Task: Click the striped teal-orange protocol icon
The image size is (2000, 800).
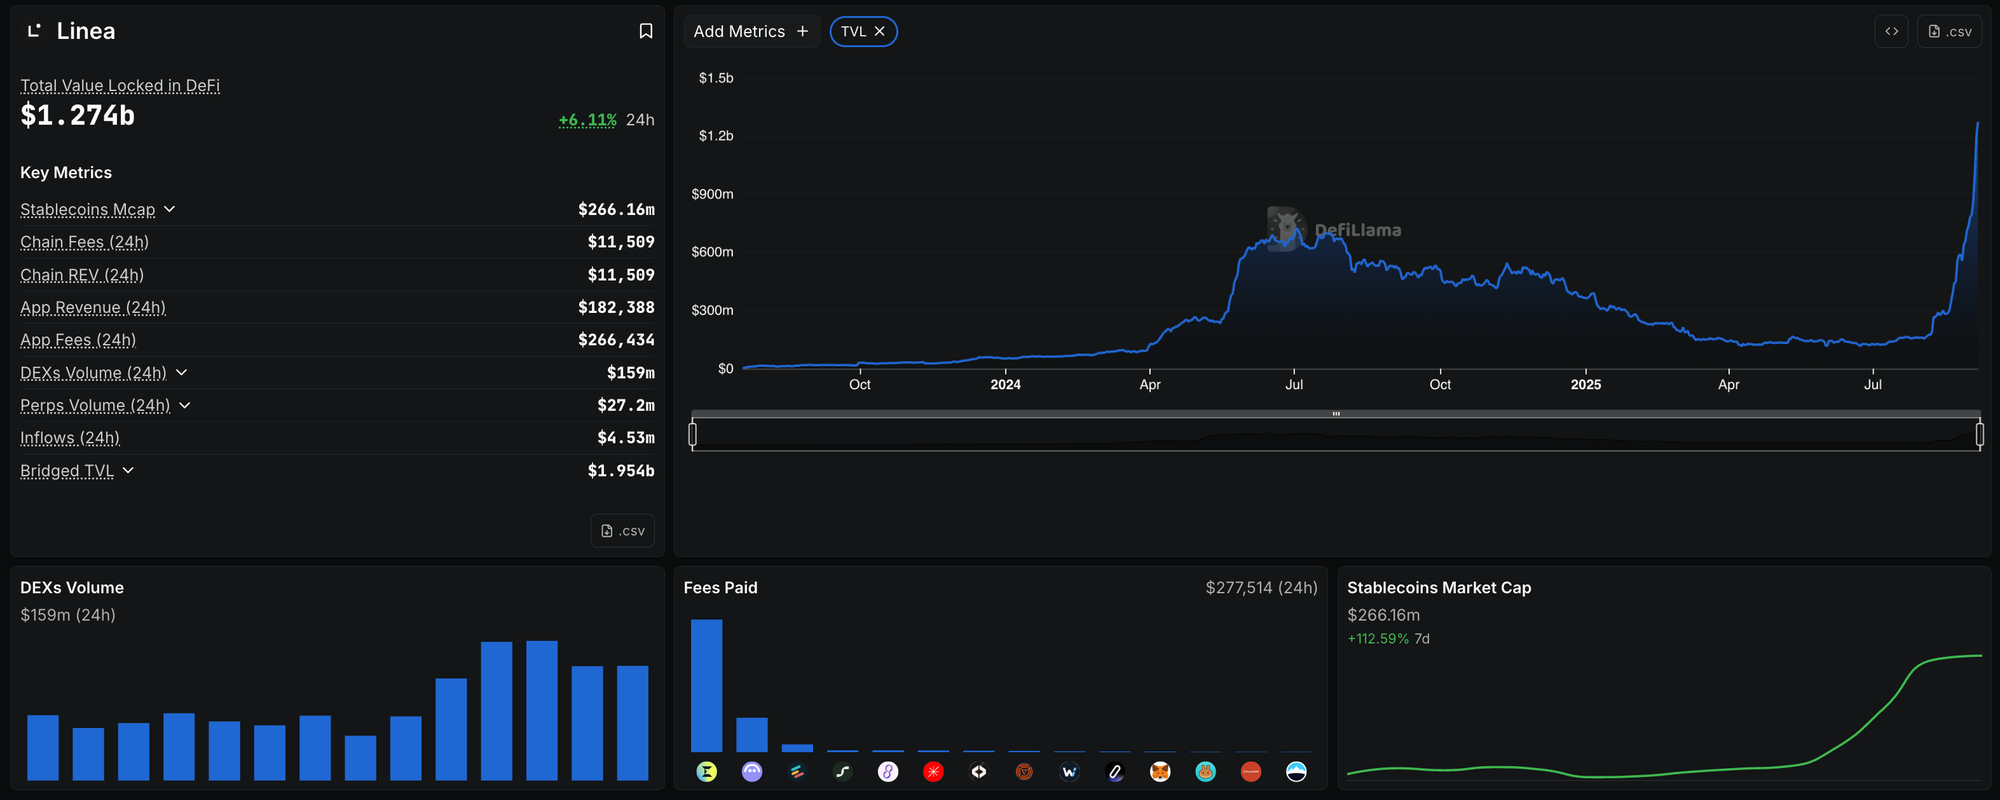Action: pyautogui.click(x=797, y=771)
